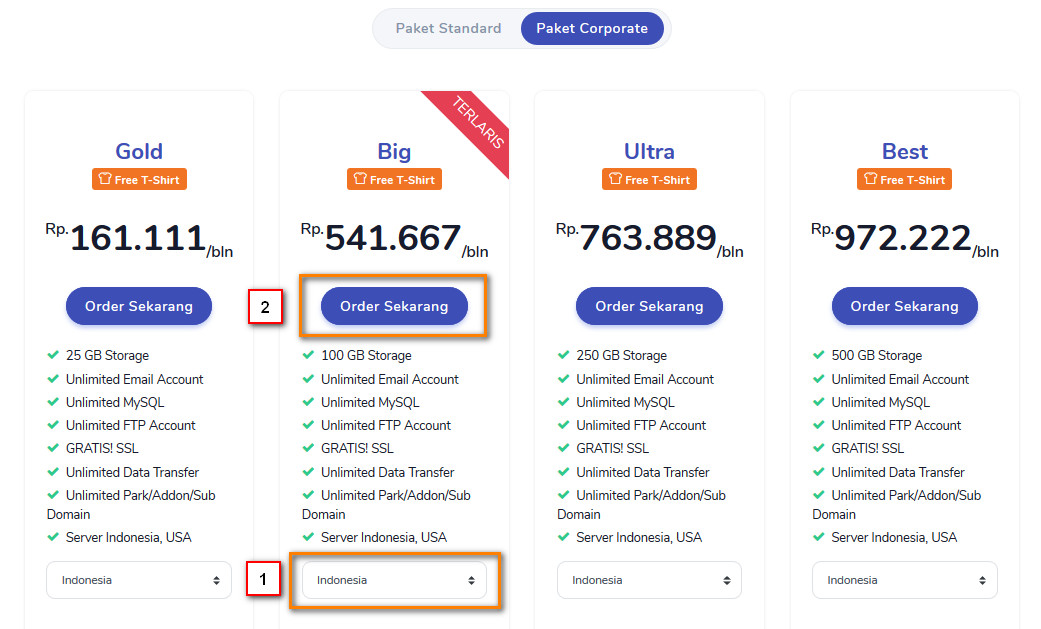This screenshot has width=1041, height=629.
Task: Click the checkmark beside 25 GB Storage
Action: pos(51,355)
